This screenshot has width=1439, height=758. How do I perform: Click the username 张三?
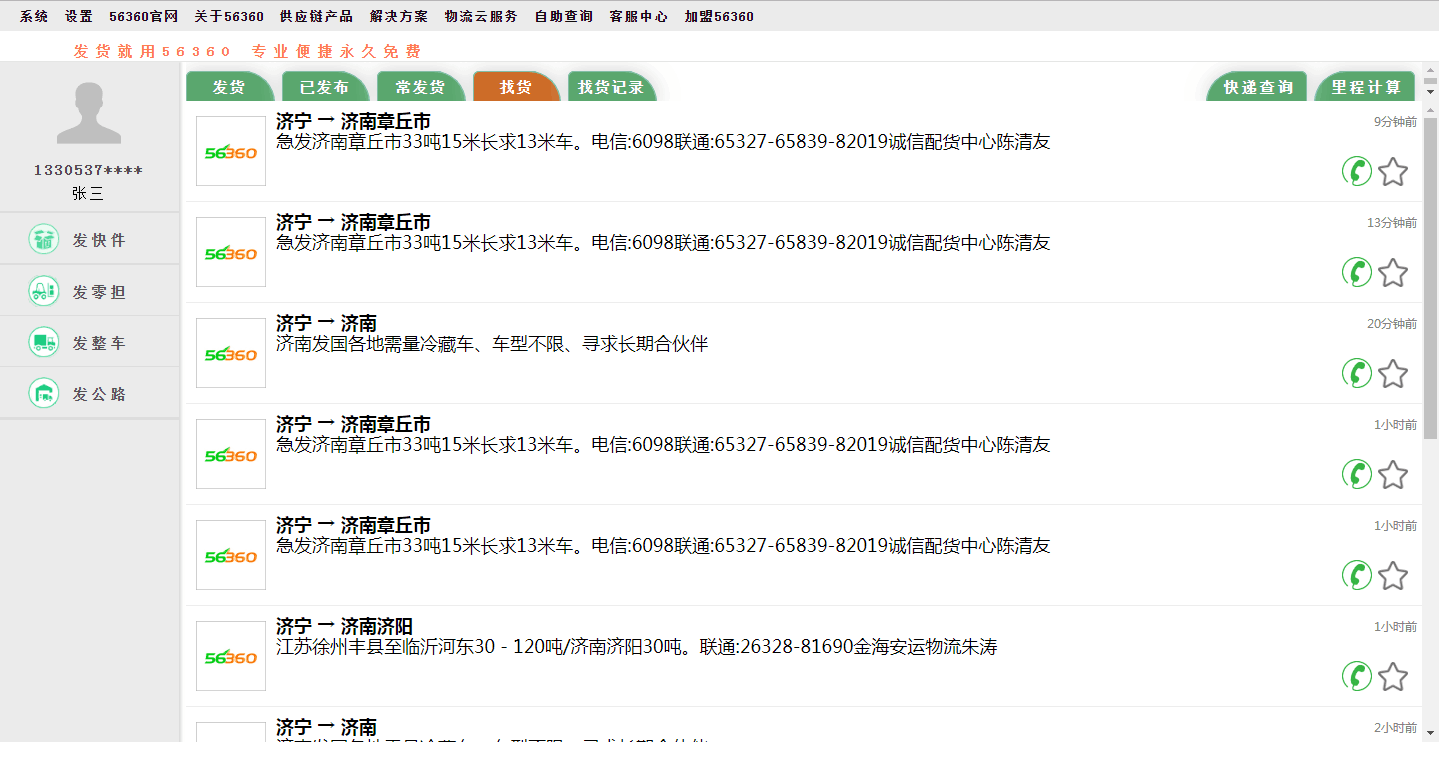(x=88, y=194)
